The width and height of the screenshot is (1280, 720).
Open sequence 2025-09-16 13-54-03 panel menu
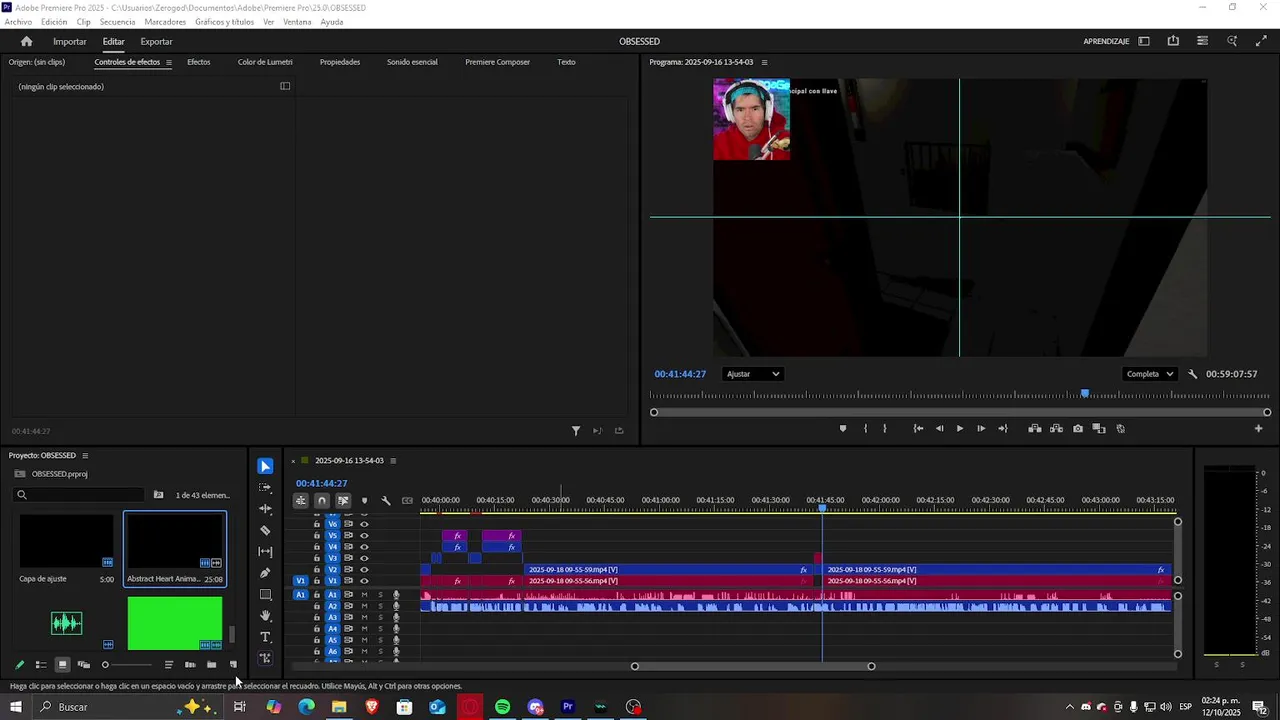click(x=393, y=461)
